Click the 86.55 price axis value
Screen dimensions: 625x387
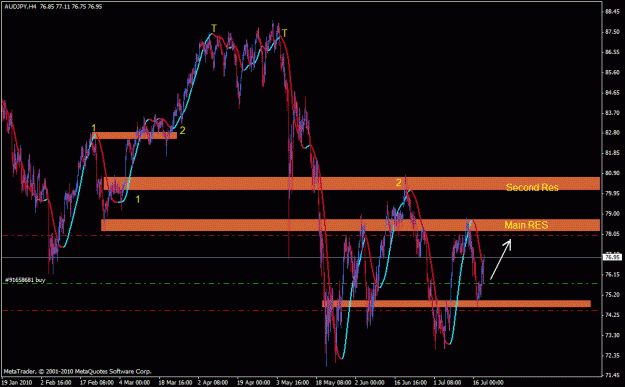click(x=612, y=52)
